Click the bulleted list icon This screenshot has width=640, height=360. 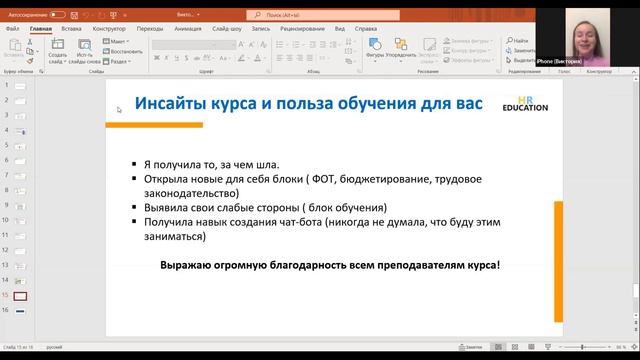click(280, 44)
